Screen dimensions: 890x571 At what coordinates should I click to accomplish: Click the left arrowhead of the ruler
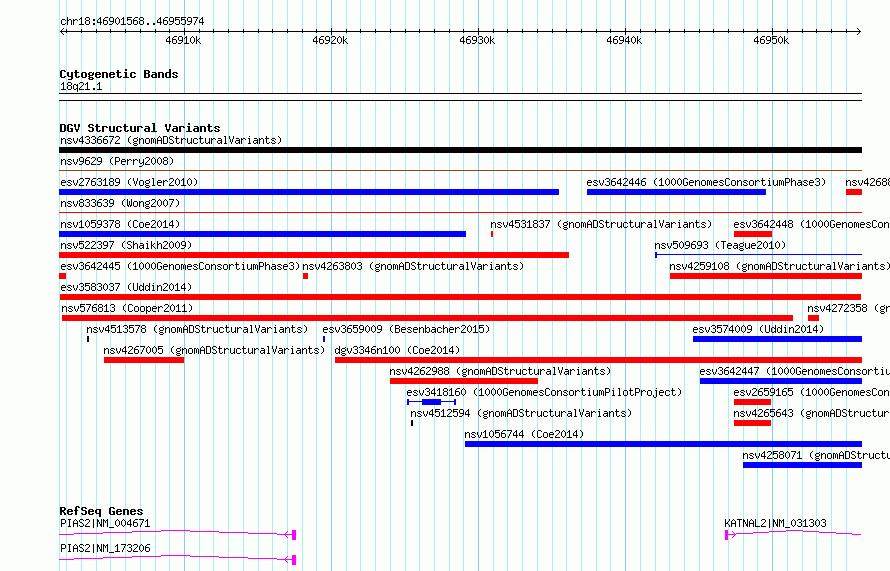pos(62,32)
